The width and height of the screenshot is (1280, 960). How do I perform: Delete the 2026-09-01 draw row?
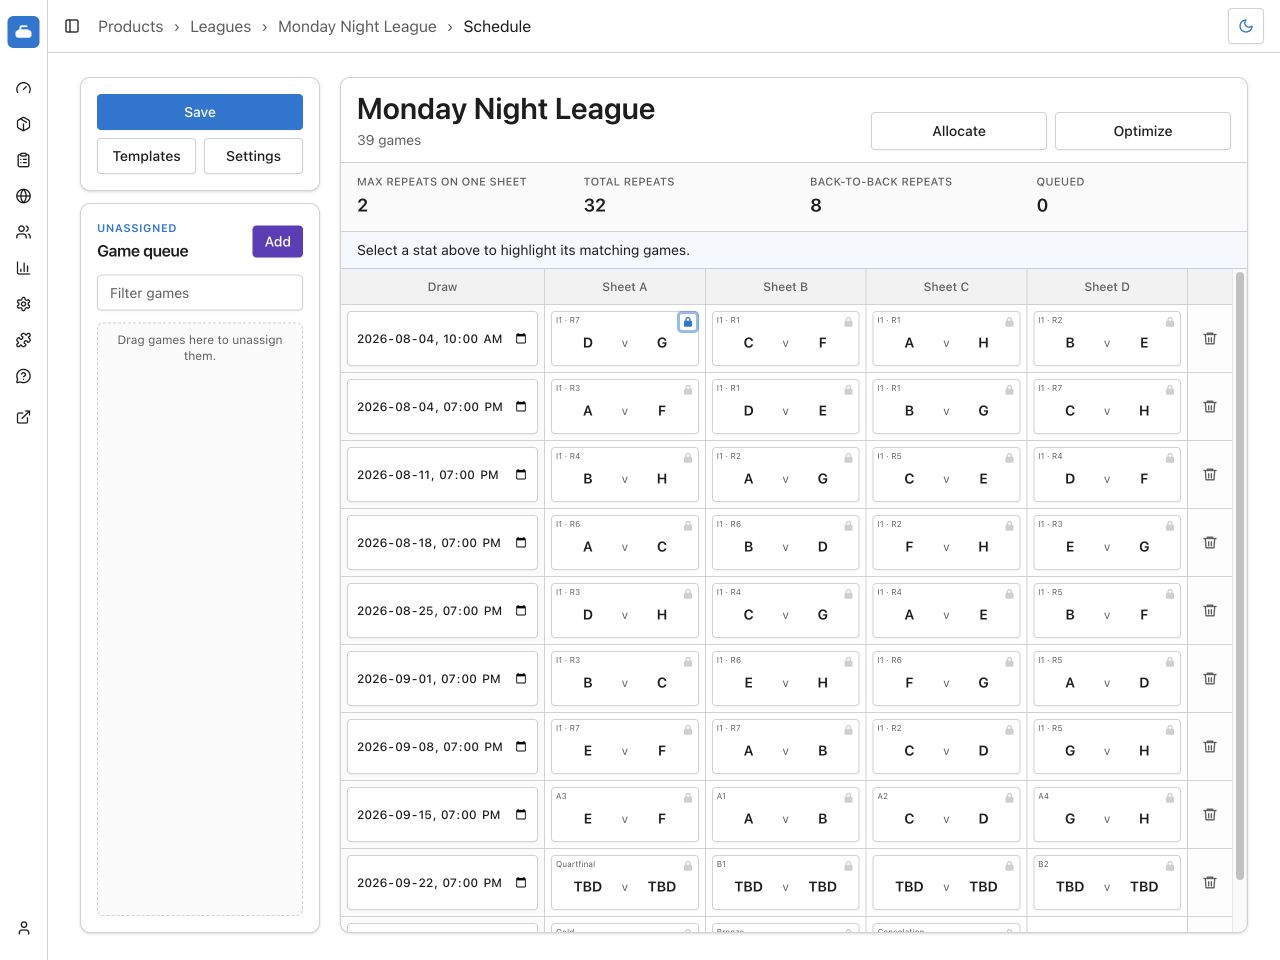coord(1210,679)
